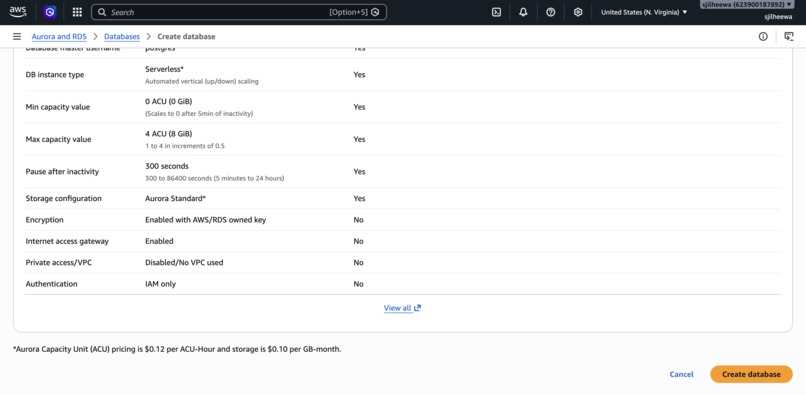The image size is (806, 395).
Task: Click 'Yes' in the Max capacity value row
Action: point(359,139)
